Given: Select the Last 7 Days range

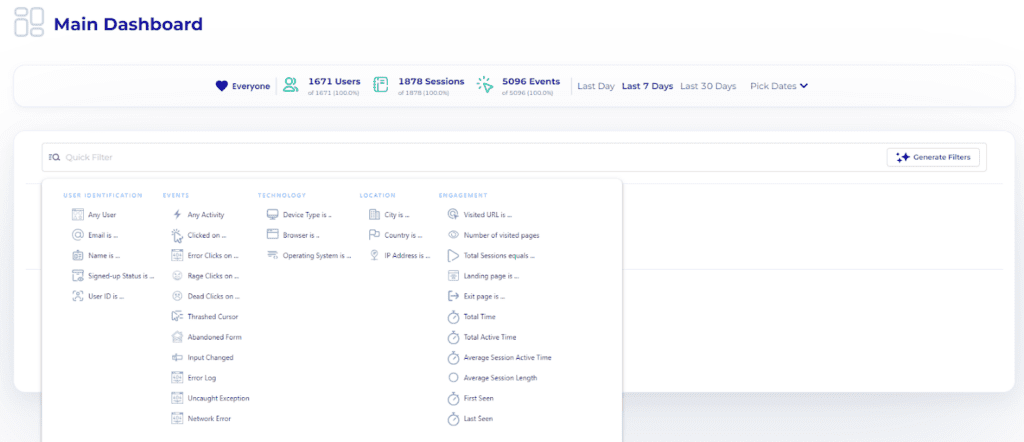Looking at the screenshot, I should 647,86.
